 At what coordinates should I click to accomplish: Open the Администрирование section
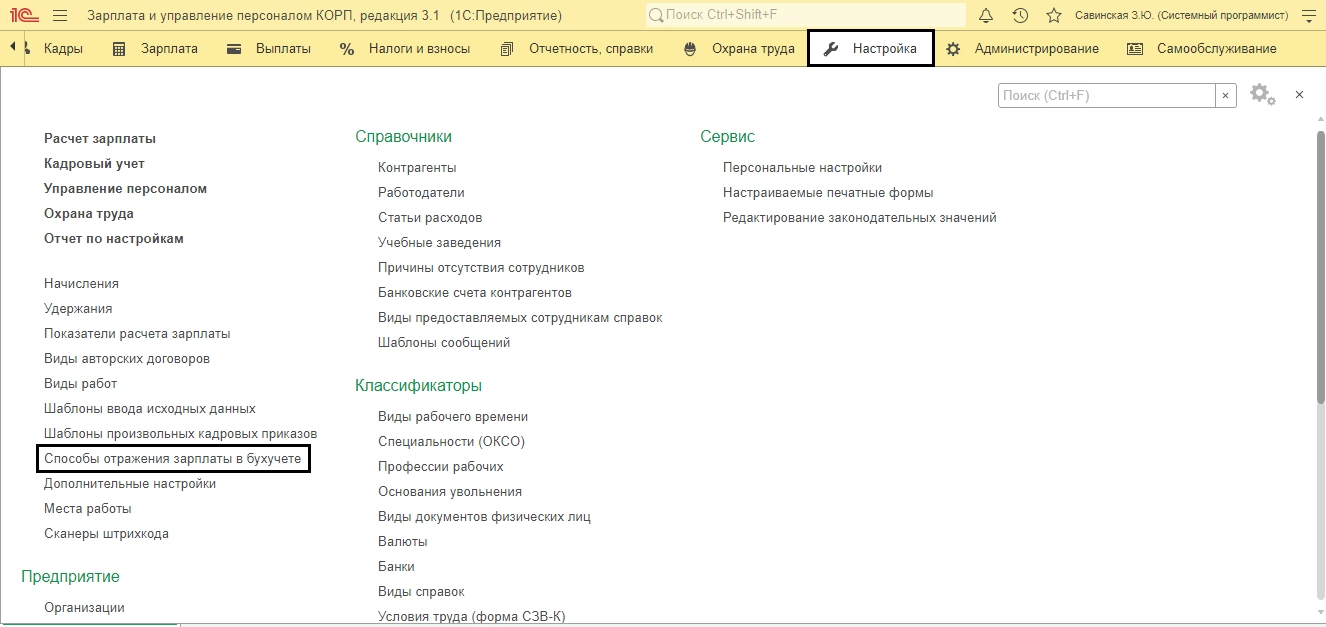tap(1037, 49)
